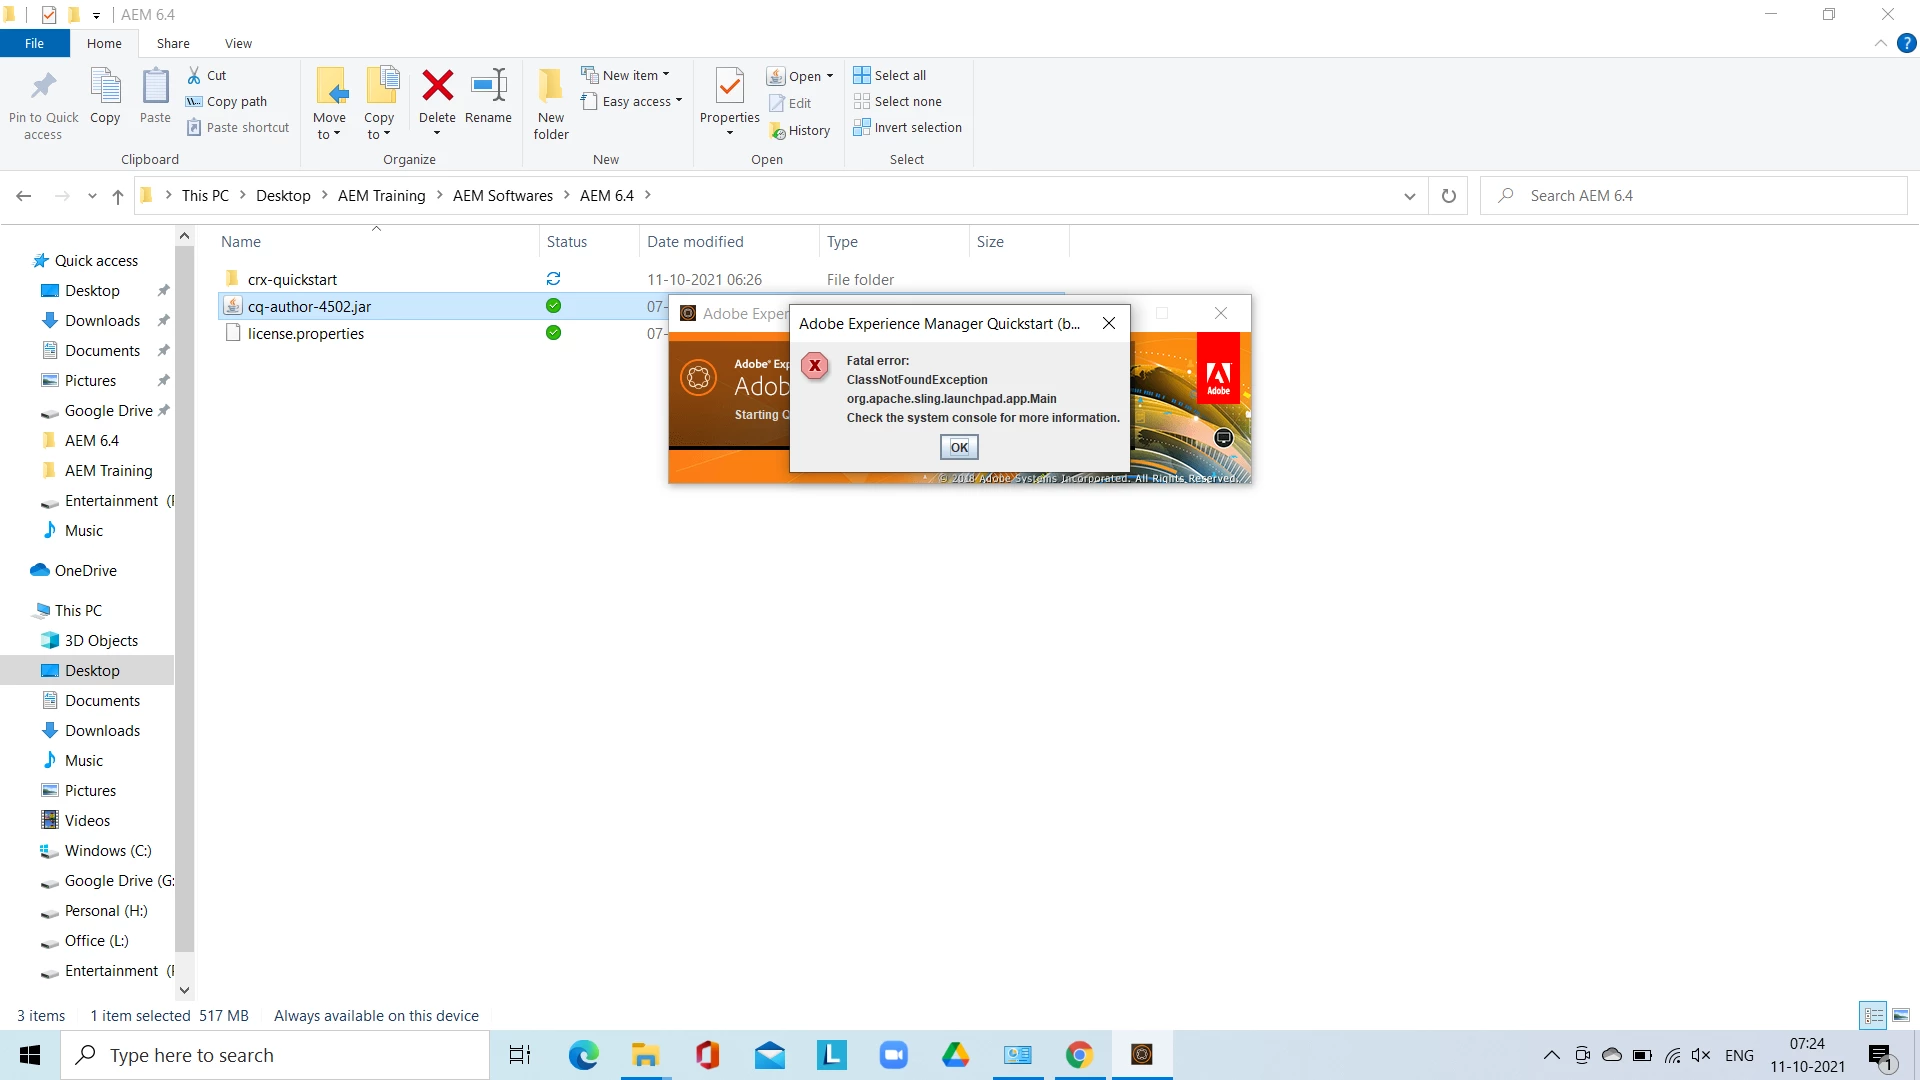Click the navigation pane vertical scrollbar
Image resolution: width=1920 pixels, height=1080 pixels.
184,600
